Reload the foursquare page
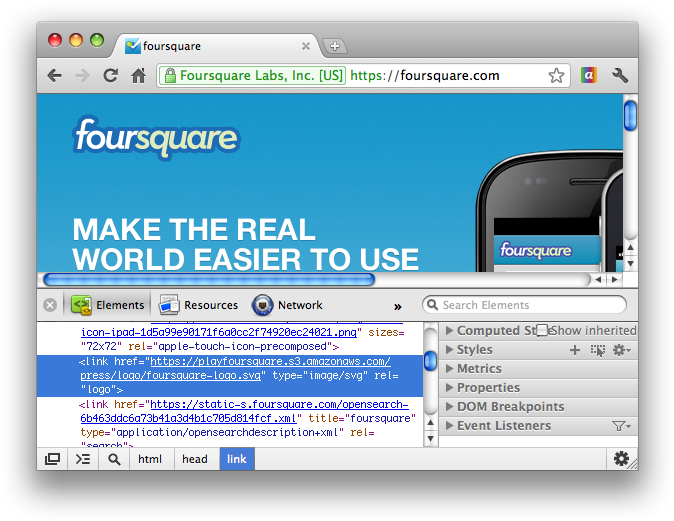 click(111, 76)
